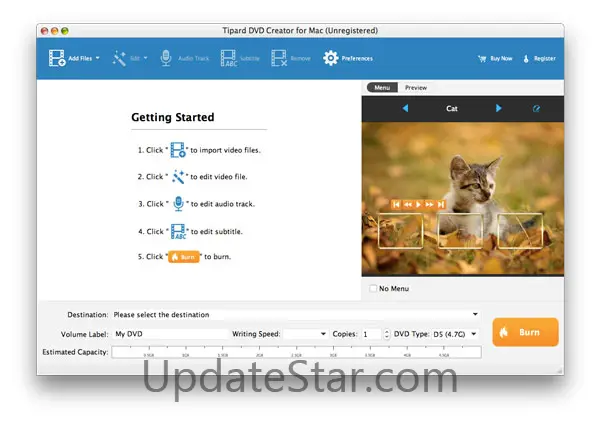The height and width of the screenshot is (424, 600).
Task: Click subtitle icon in step 4
Action: click(x=178, y=232)
